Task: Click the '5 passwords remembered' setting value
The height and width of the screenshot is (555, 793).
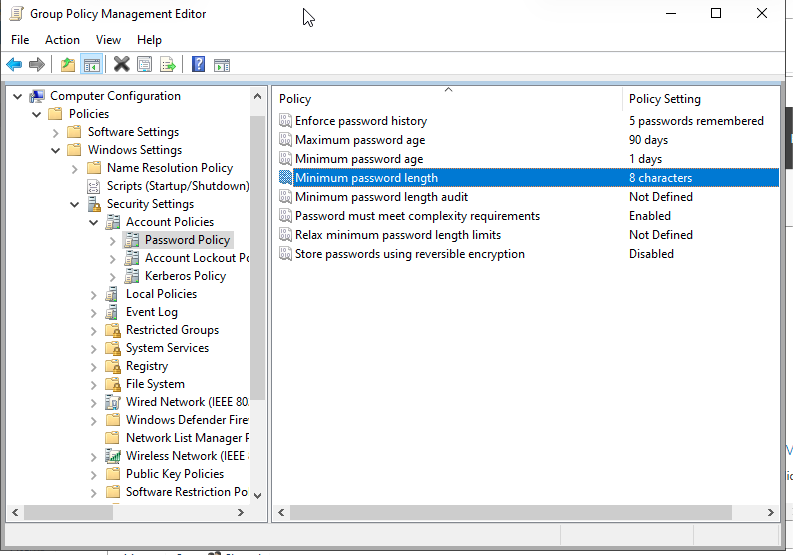Action: (696, 121)
